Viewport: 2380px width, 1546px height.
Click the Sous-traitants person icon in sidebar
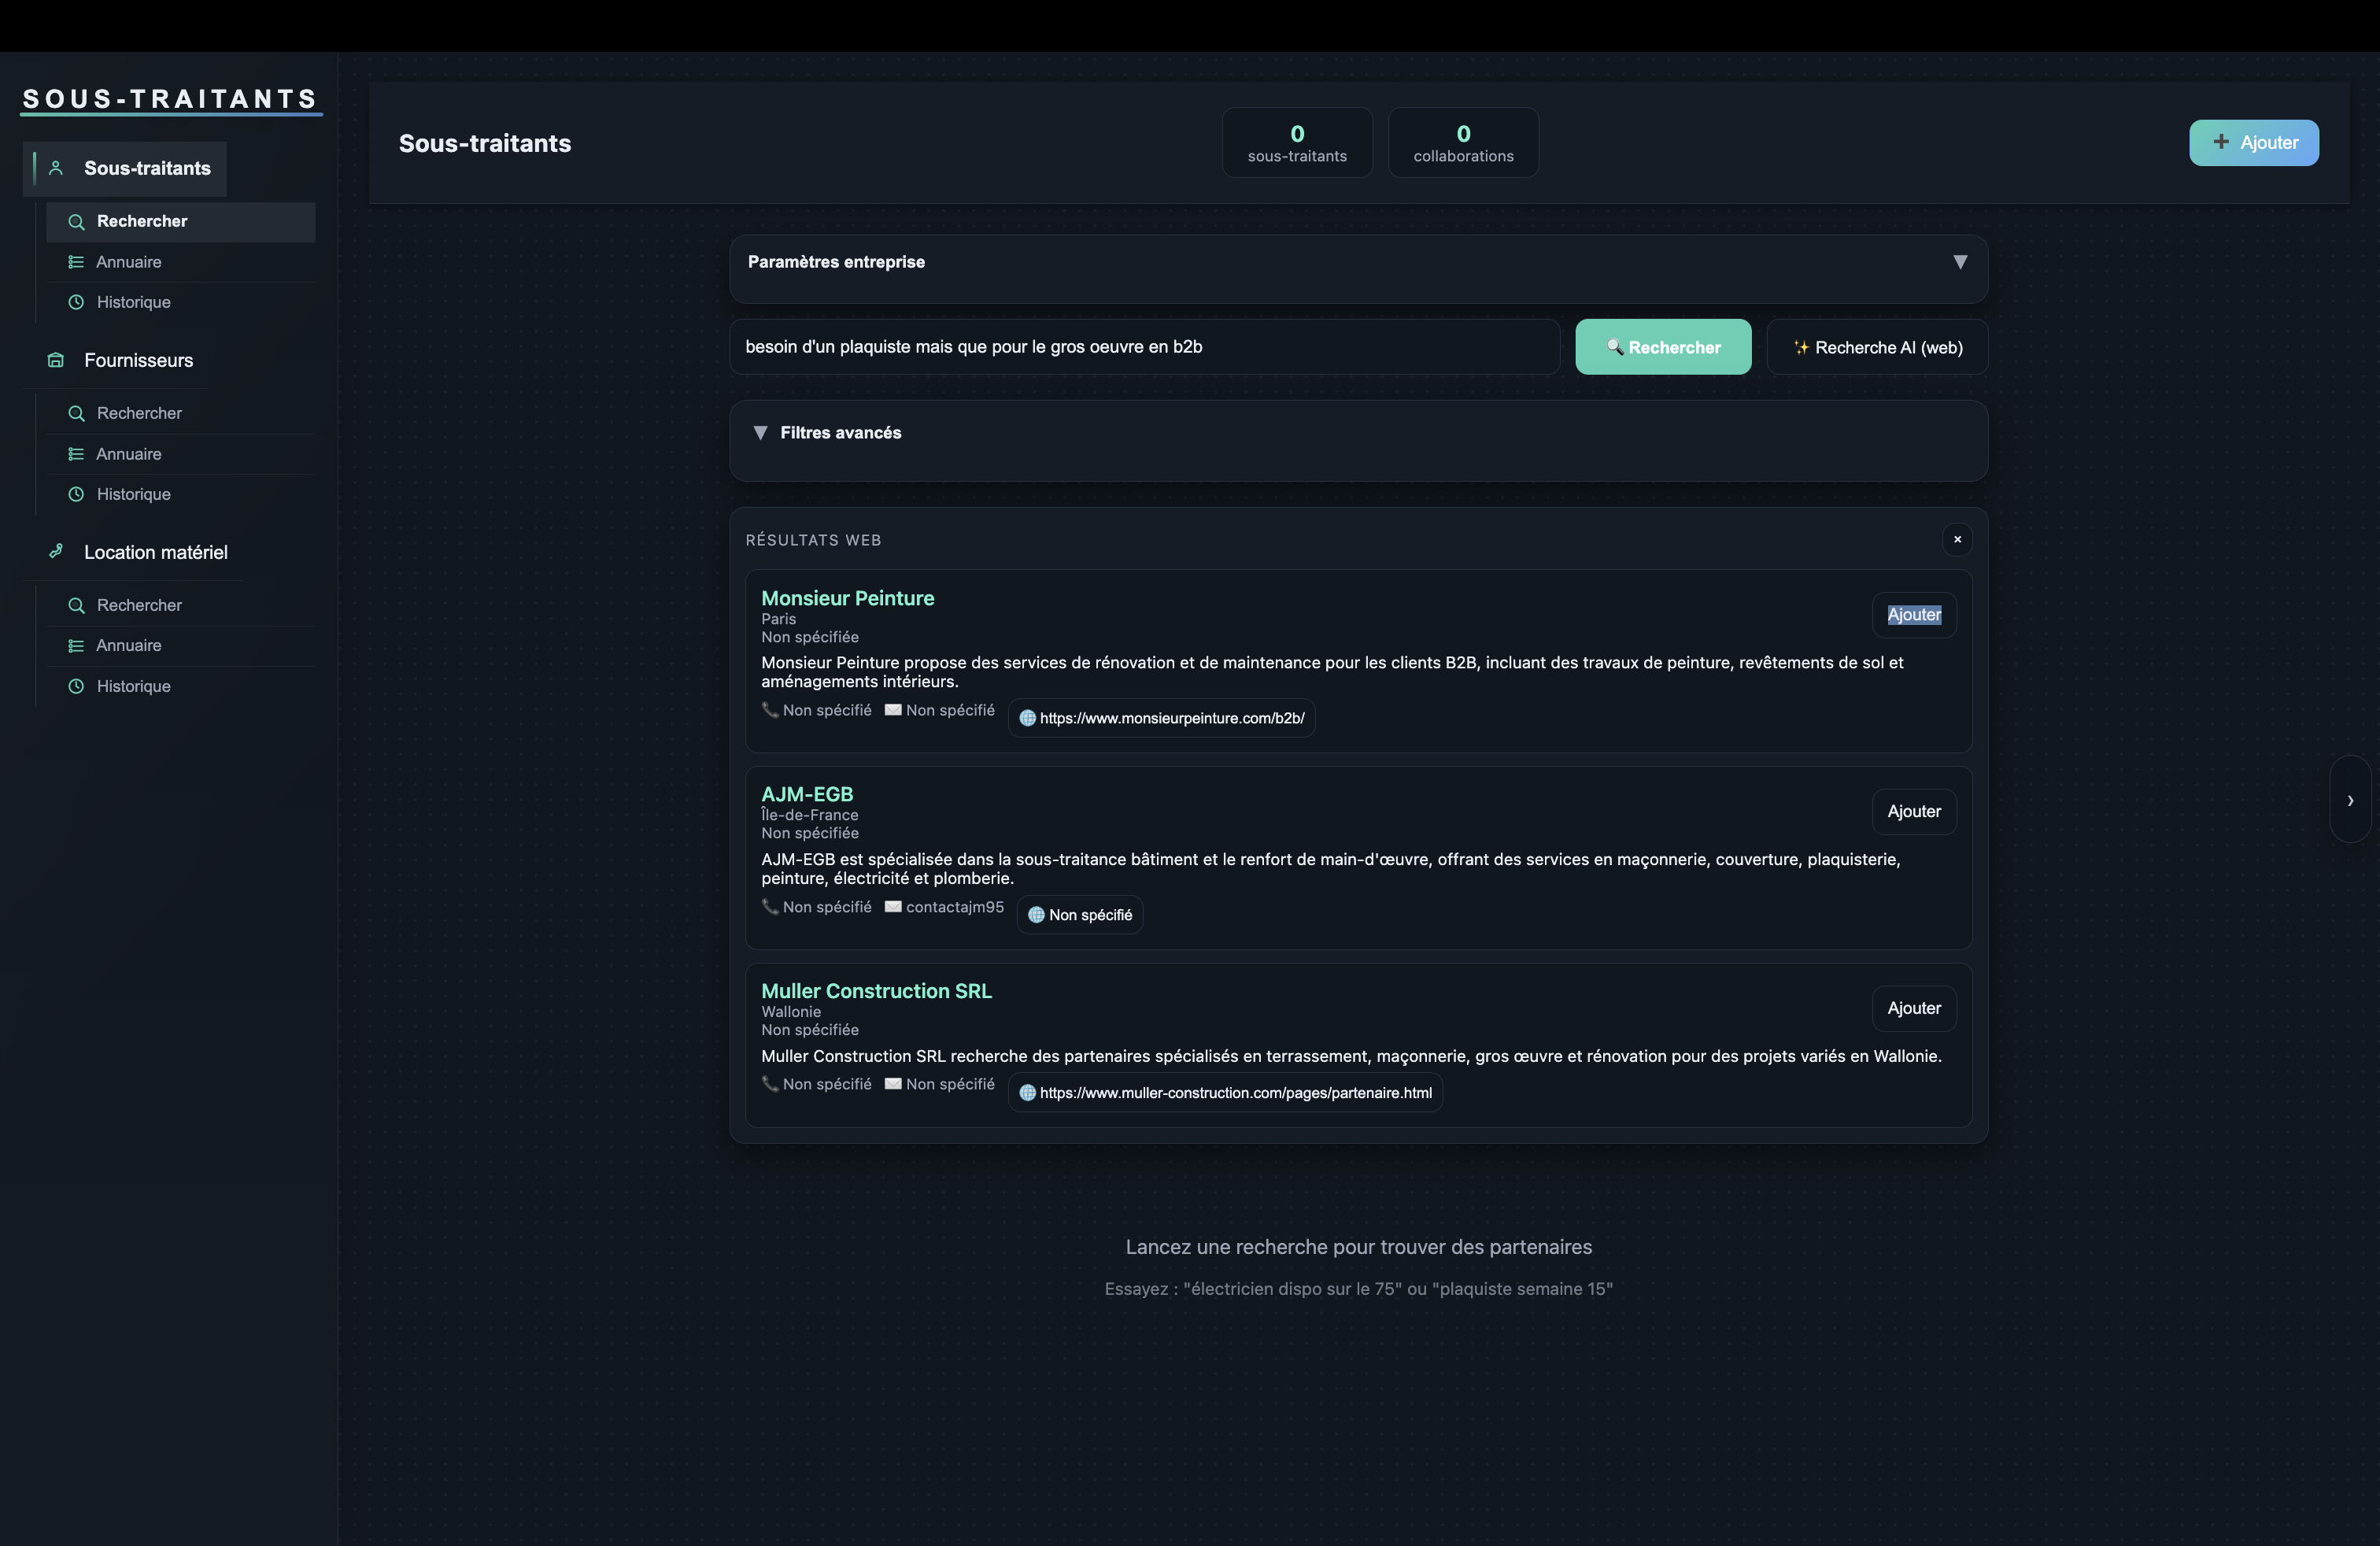tap(56, 168)
